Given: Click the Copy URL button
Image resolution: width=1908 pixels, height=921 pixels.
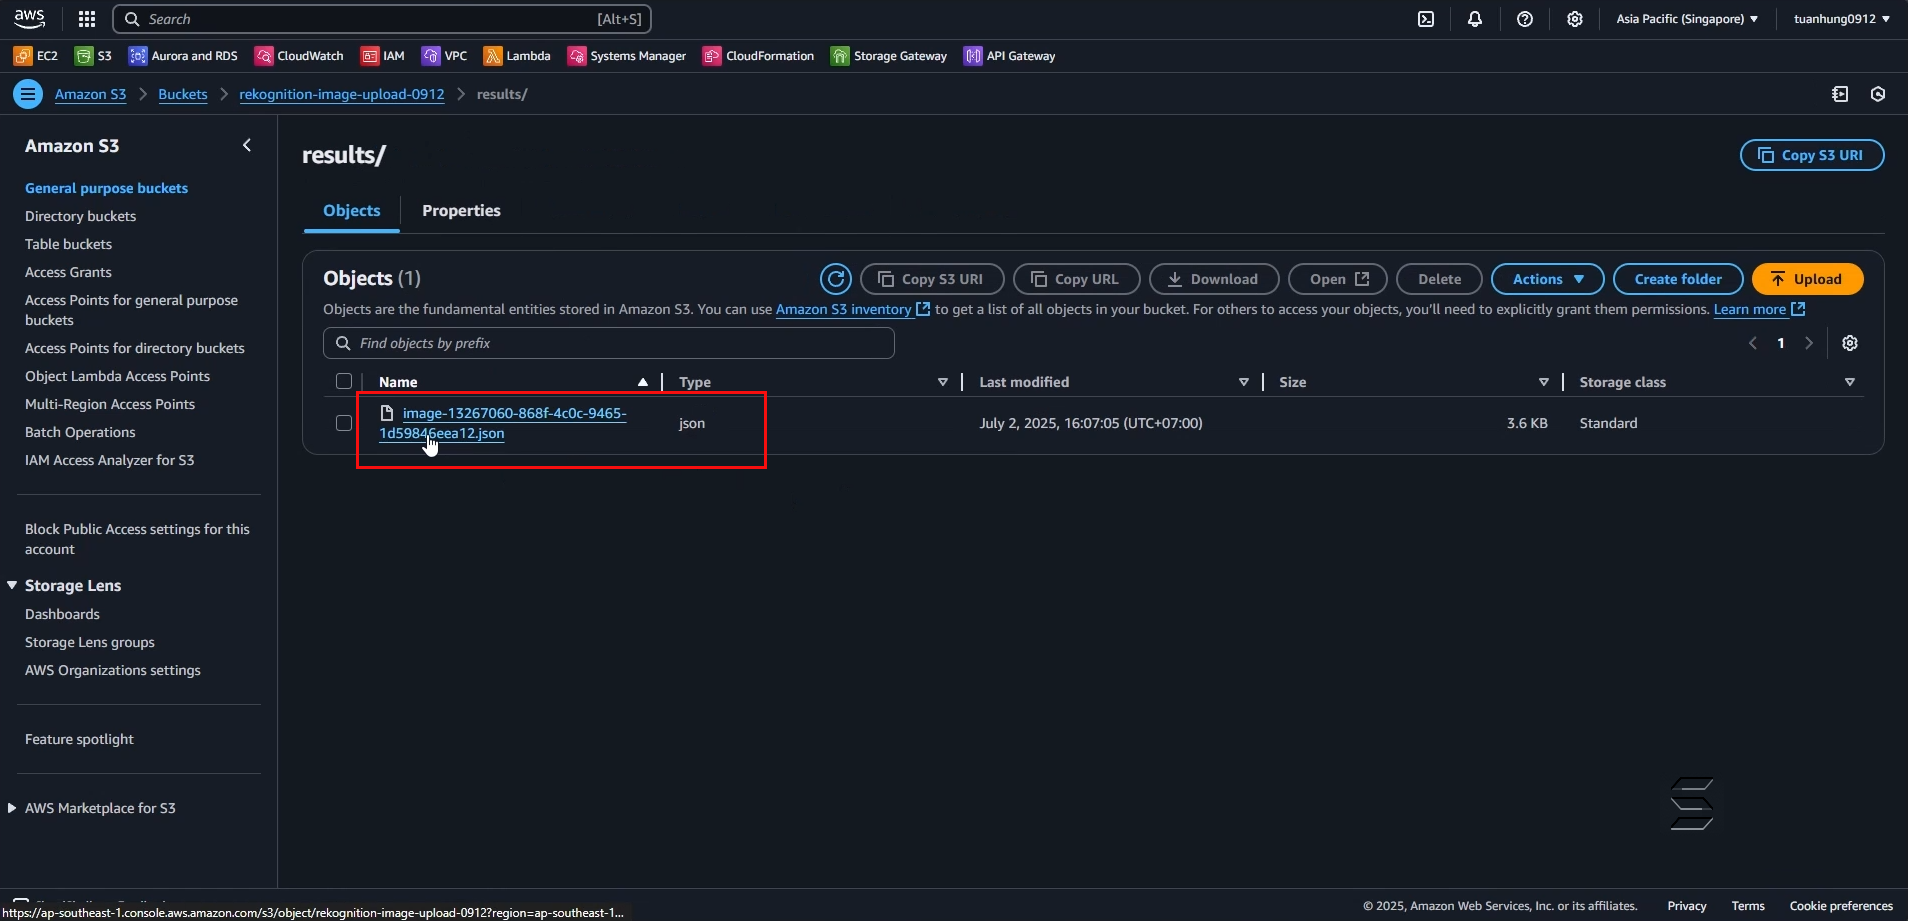Looking at the screenshot, I should pos(1076,279).
